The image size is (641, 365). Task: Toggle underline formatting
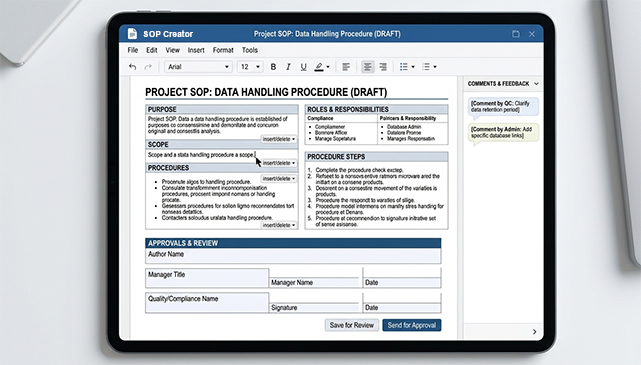point(303,67)
